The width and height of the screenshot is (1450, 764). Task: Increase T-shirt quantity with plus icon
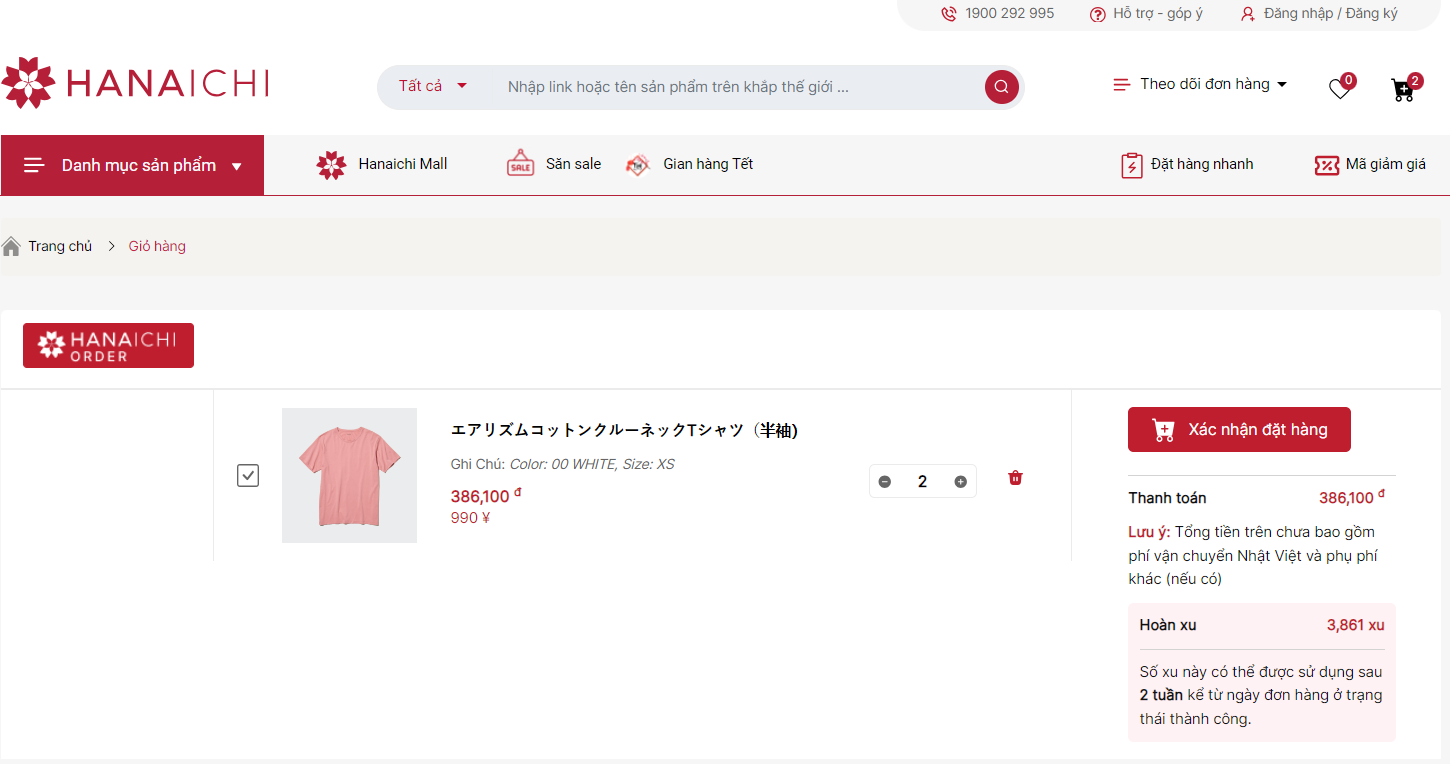pos(961,482)
